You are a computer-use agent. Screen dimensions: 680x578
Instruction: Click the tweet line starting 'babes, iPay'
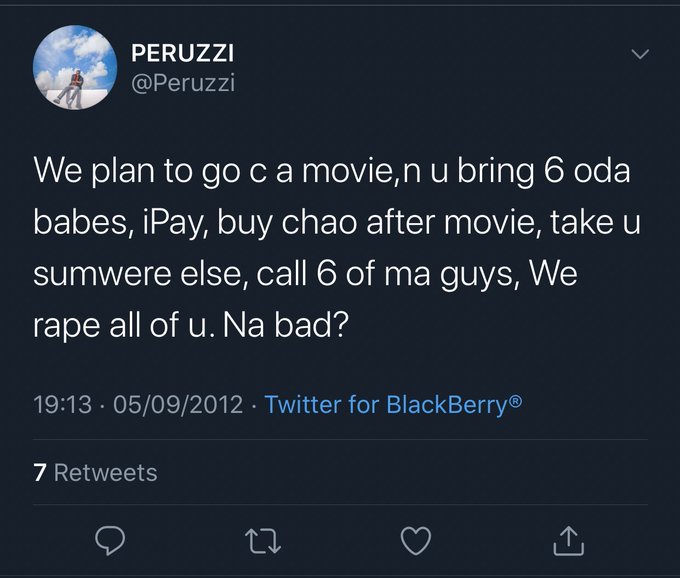[x=336, y=221]
